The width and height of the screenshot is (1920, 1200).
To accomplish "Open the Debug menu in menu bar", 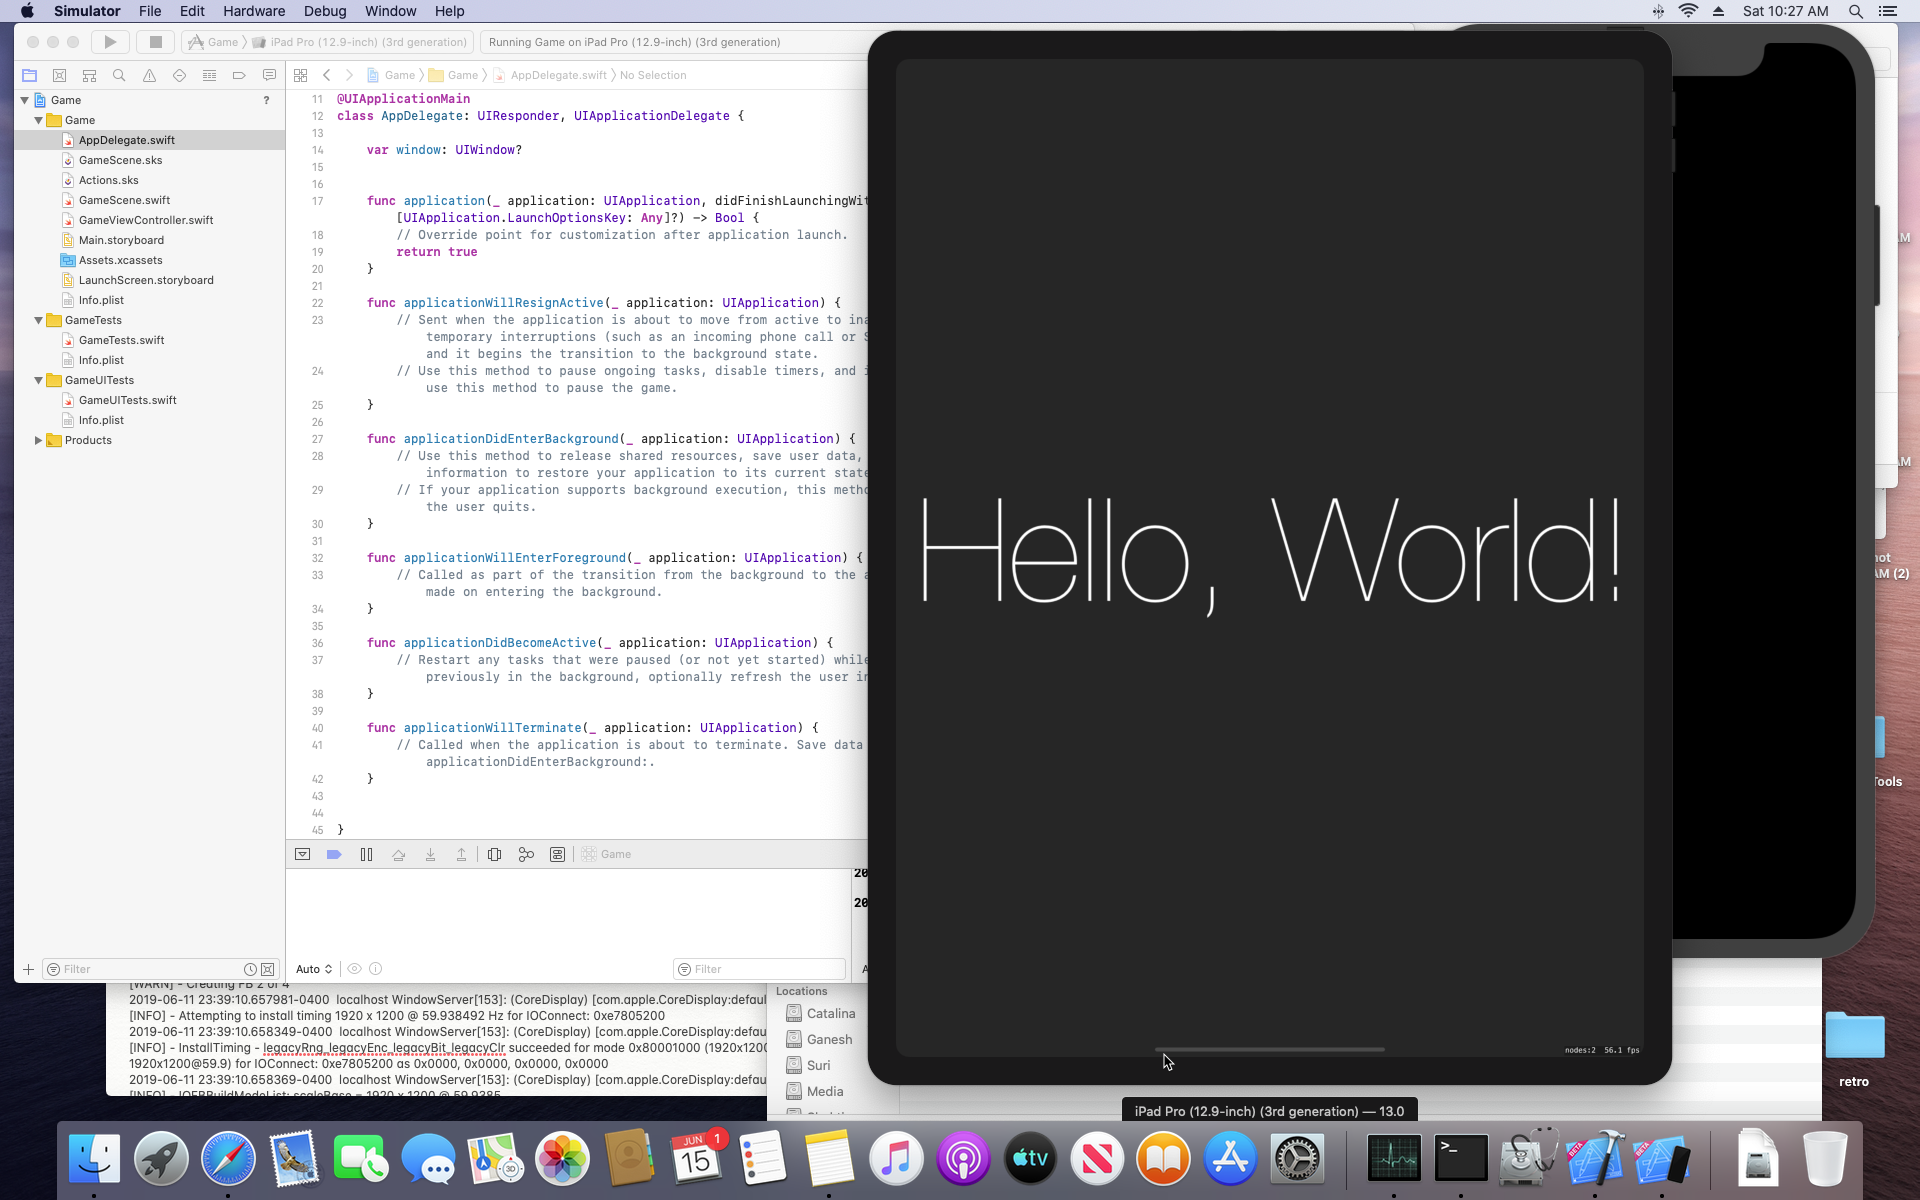I will (324, 11).
